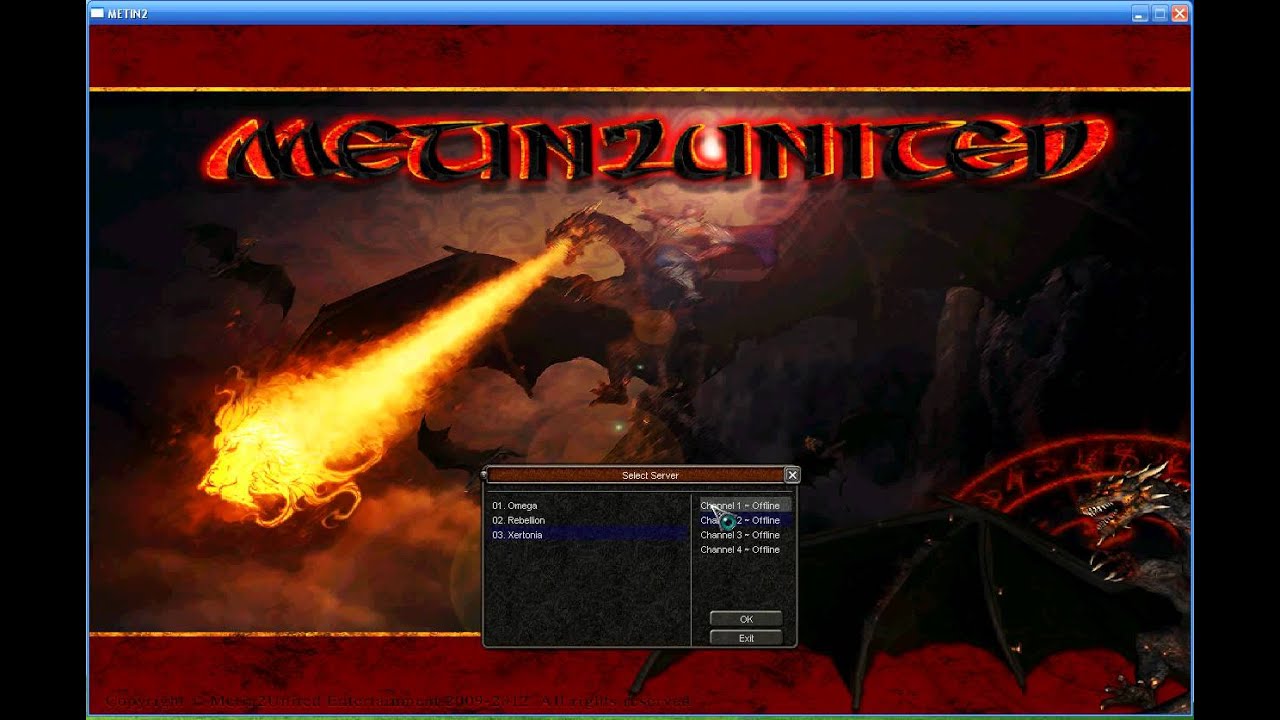Image resolution: width=1280 pixels, height=720 pixels.
Task: Select the 01. Omega server
Action: (587, 506)
